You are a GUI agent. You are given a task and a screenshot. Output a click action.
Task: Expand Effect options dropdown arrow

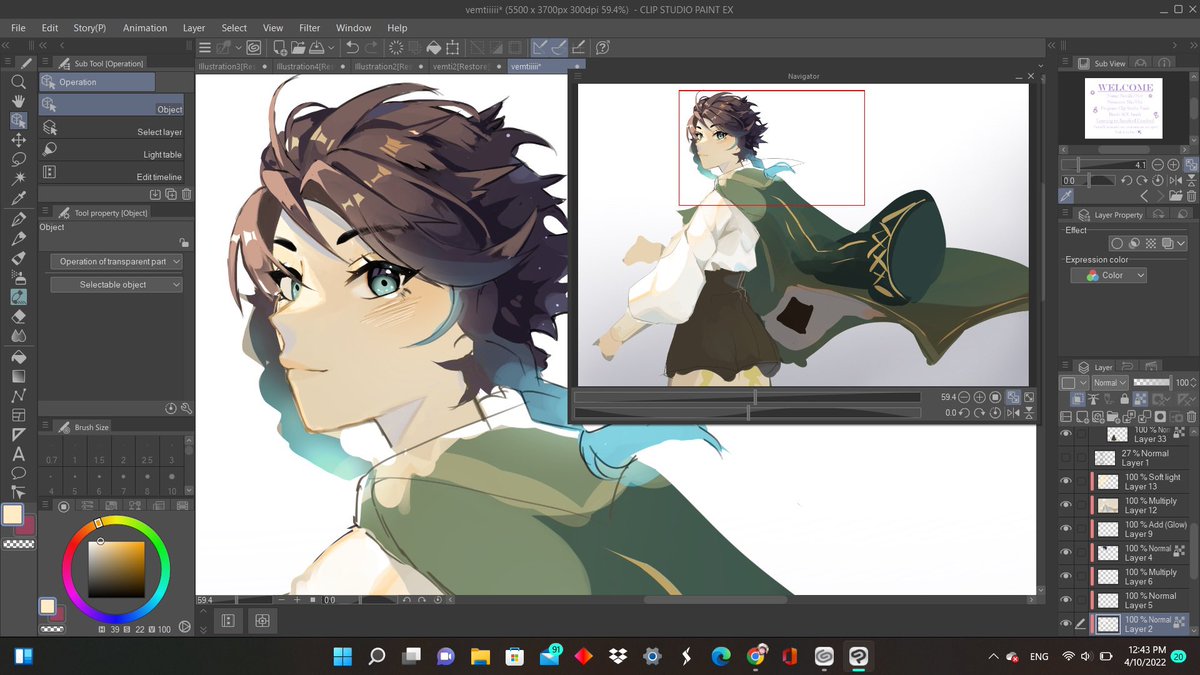pyautogui.click(x=1181, y=243)
